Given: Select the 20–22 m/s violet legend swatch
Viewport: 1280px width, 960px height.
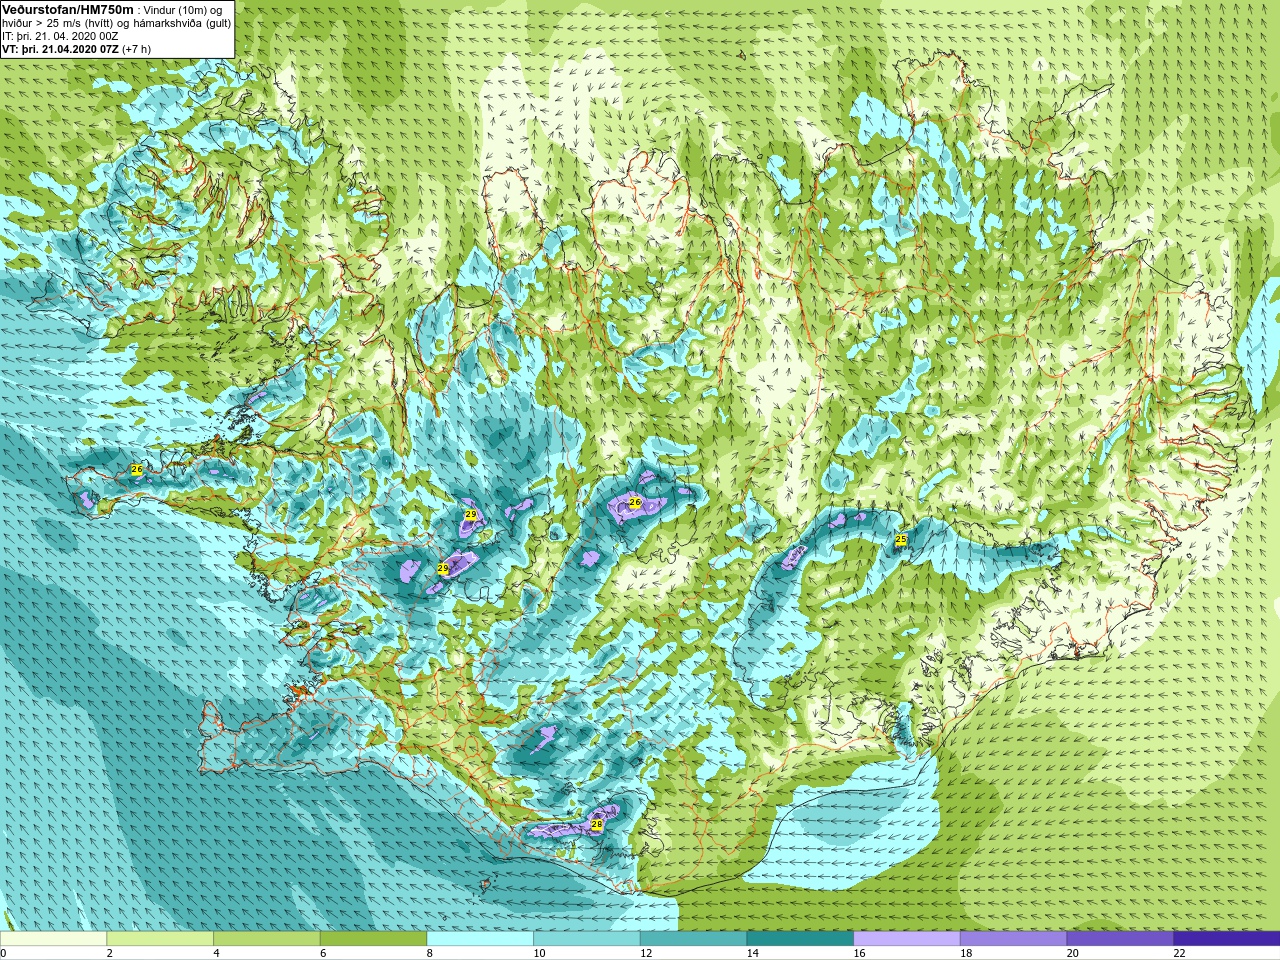Looking at the screenshot, I should (x=1120, y=939).
